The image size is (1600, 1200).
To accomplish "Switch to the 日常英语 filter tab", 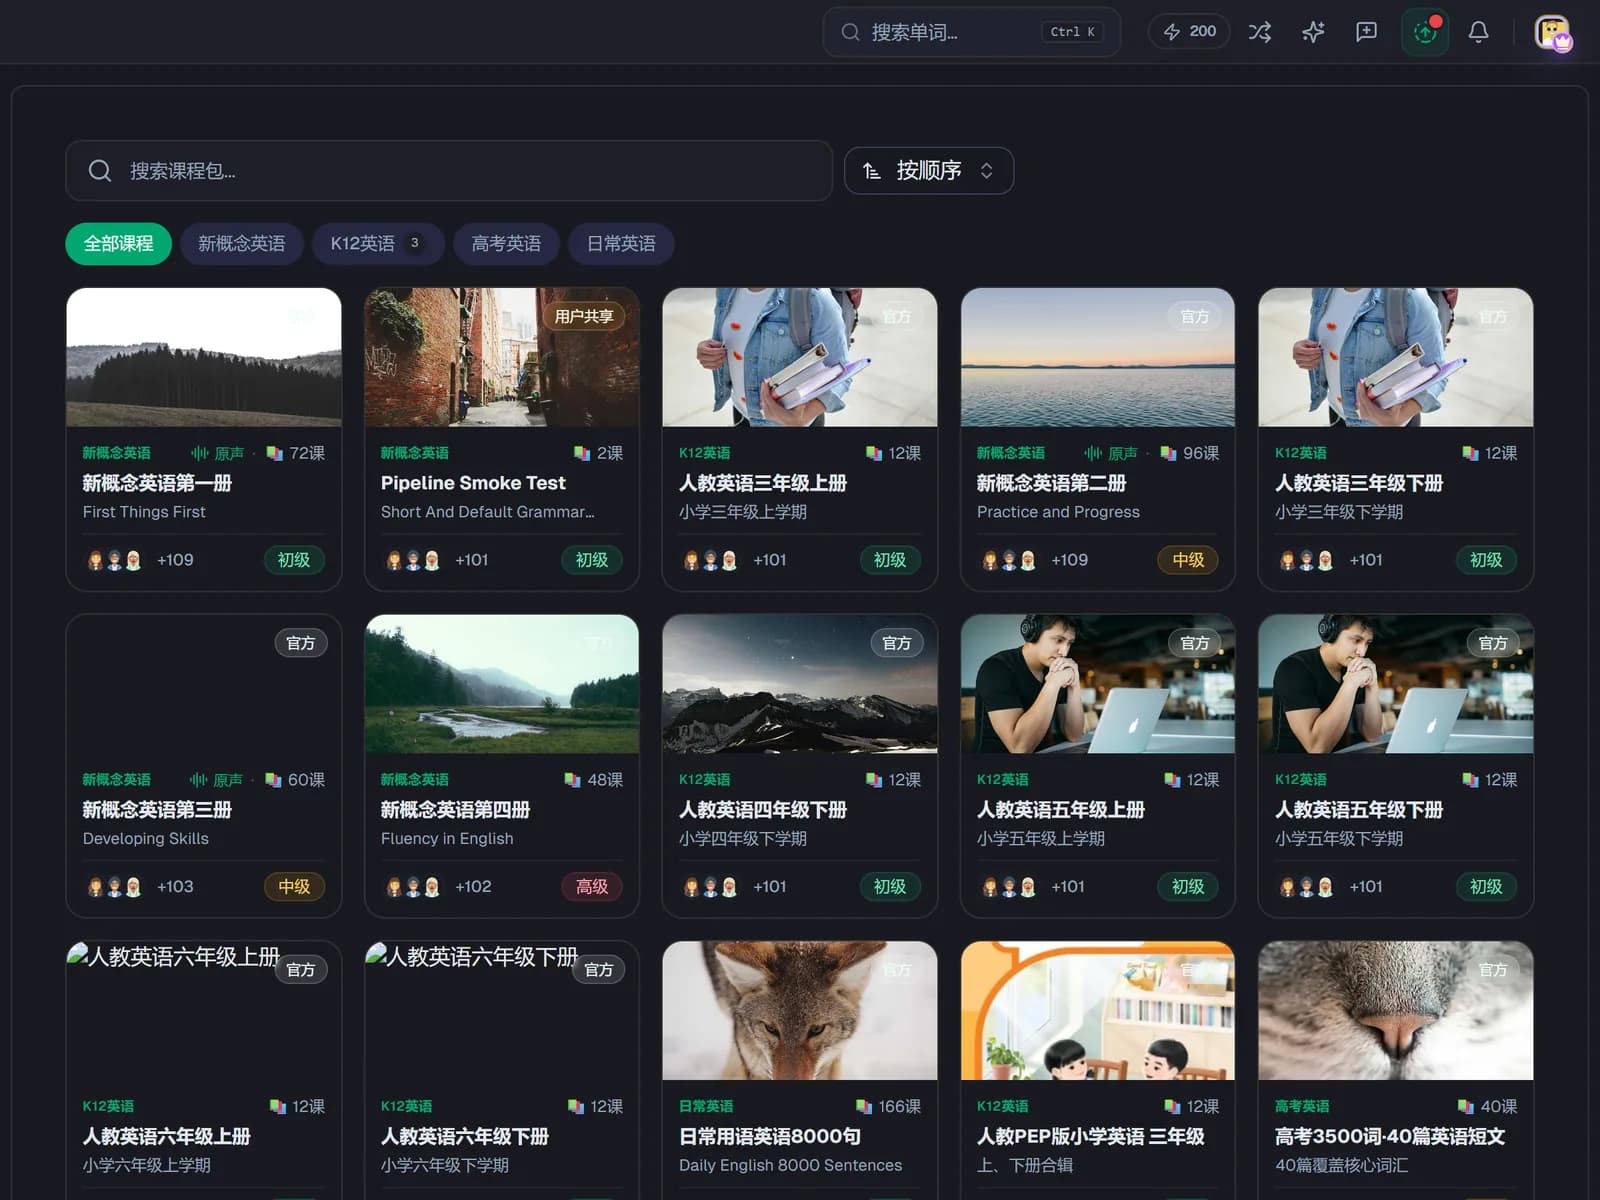I will tap(621, 244).
